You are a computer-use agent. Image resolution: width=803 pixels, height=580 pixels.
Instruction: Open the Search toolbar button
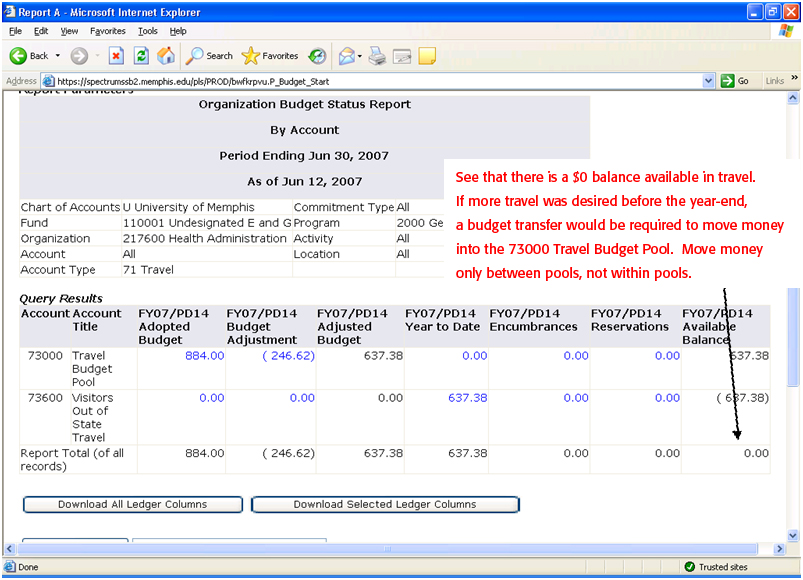(209, 56)
